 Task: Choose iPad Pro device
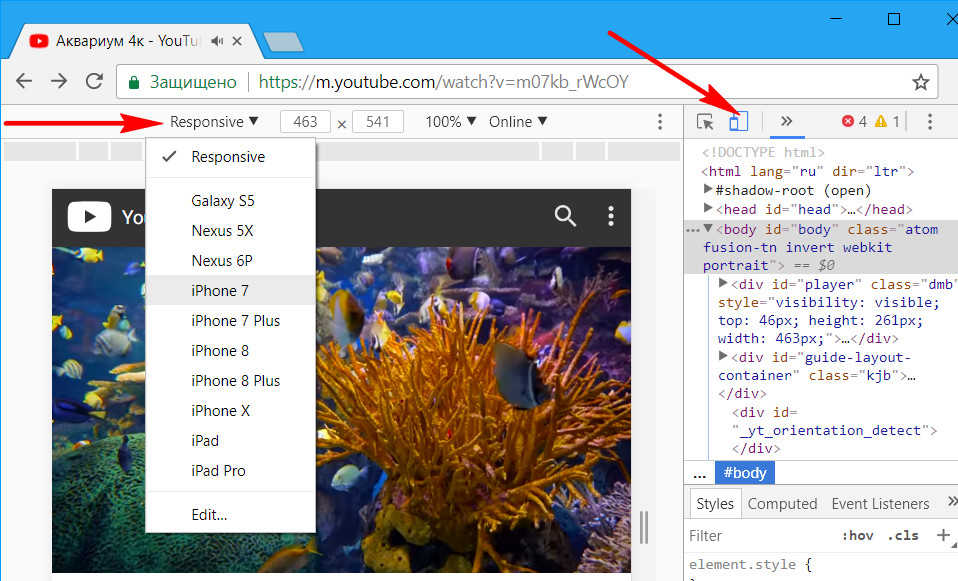point(230,470)
